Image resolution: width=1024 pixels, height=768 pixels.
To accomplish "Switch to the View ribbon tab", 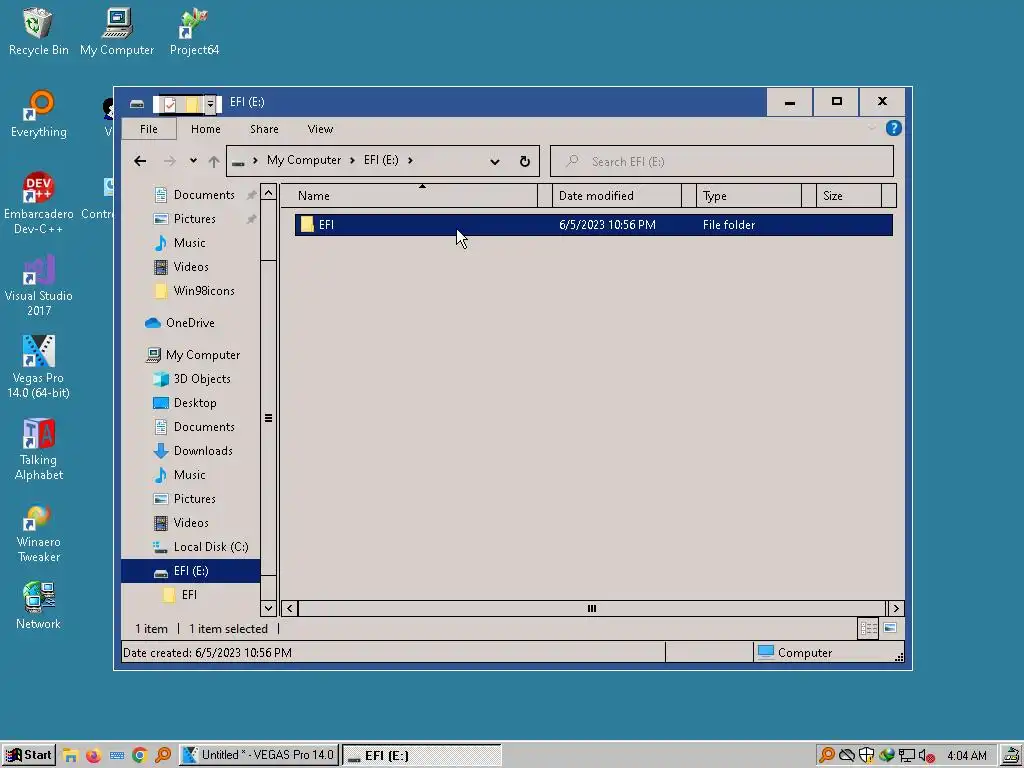I will [x=320, y=129].
